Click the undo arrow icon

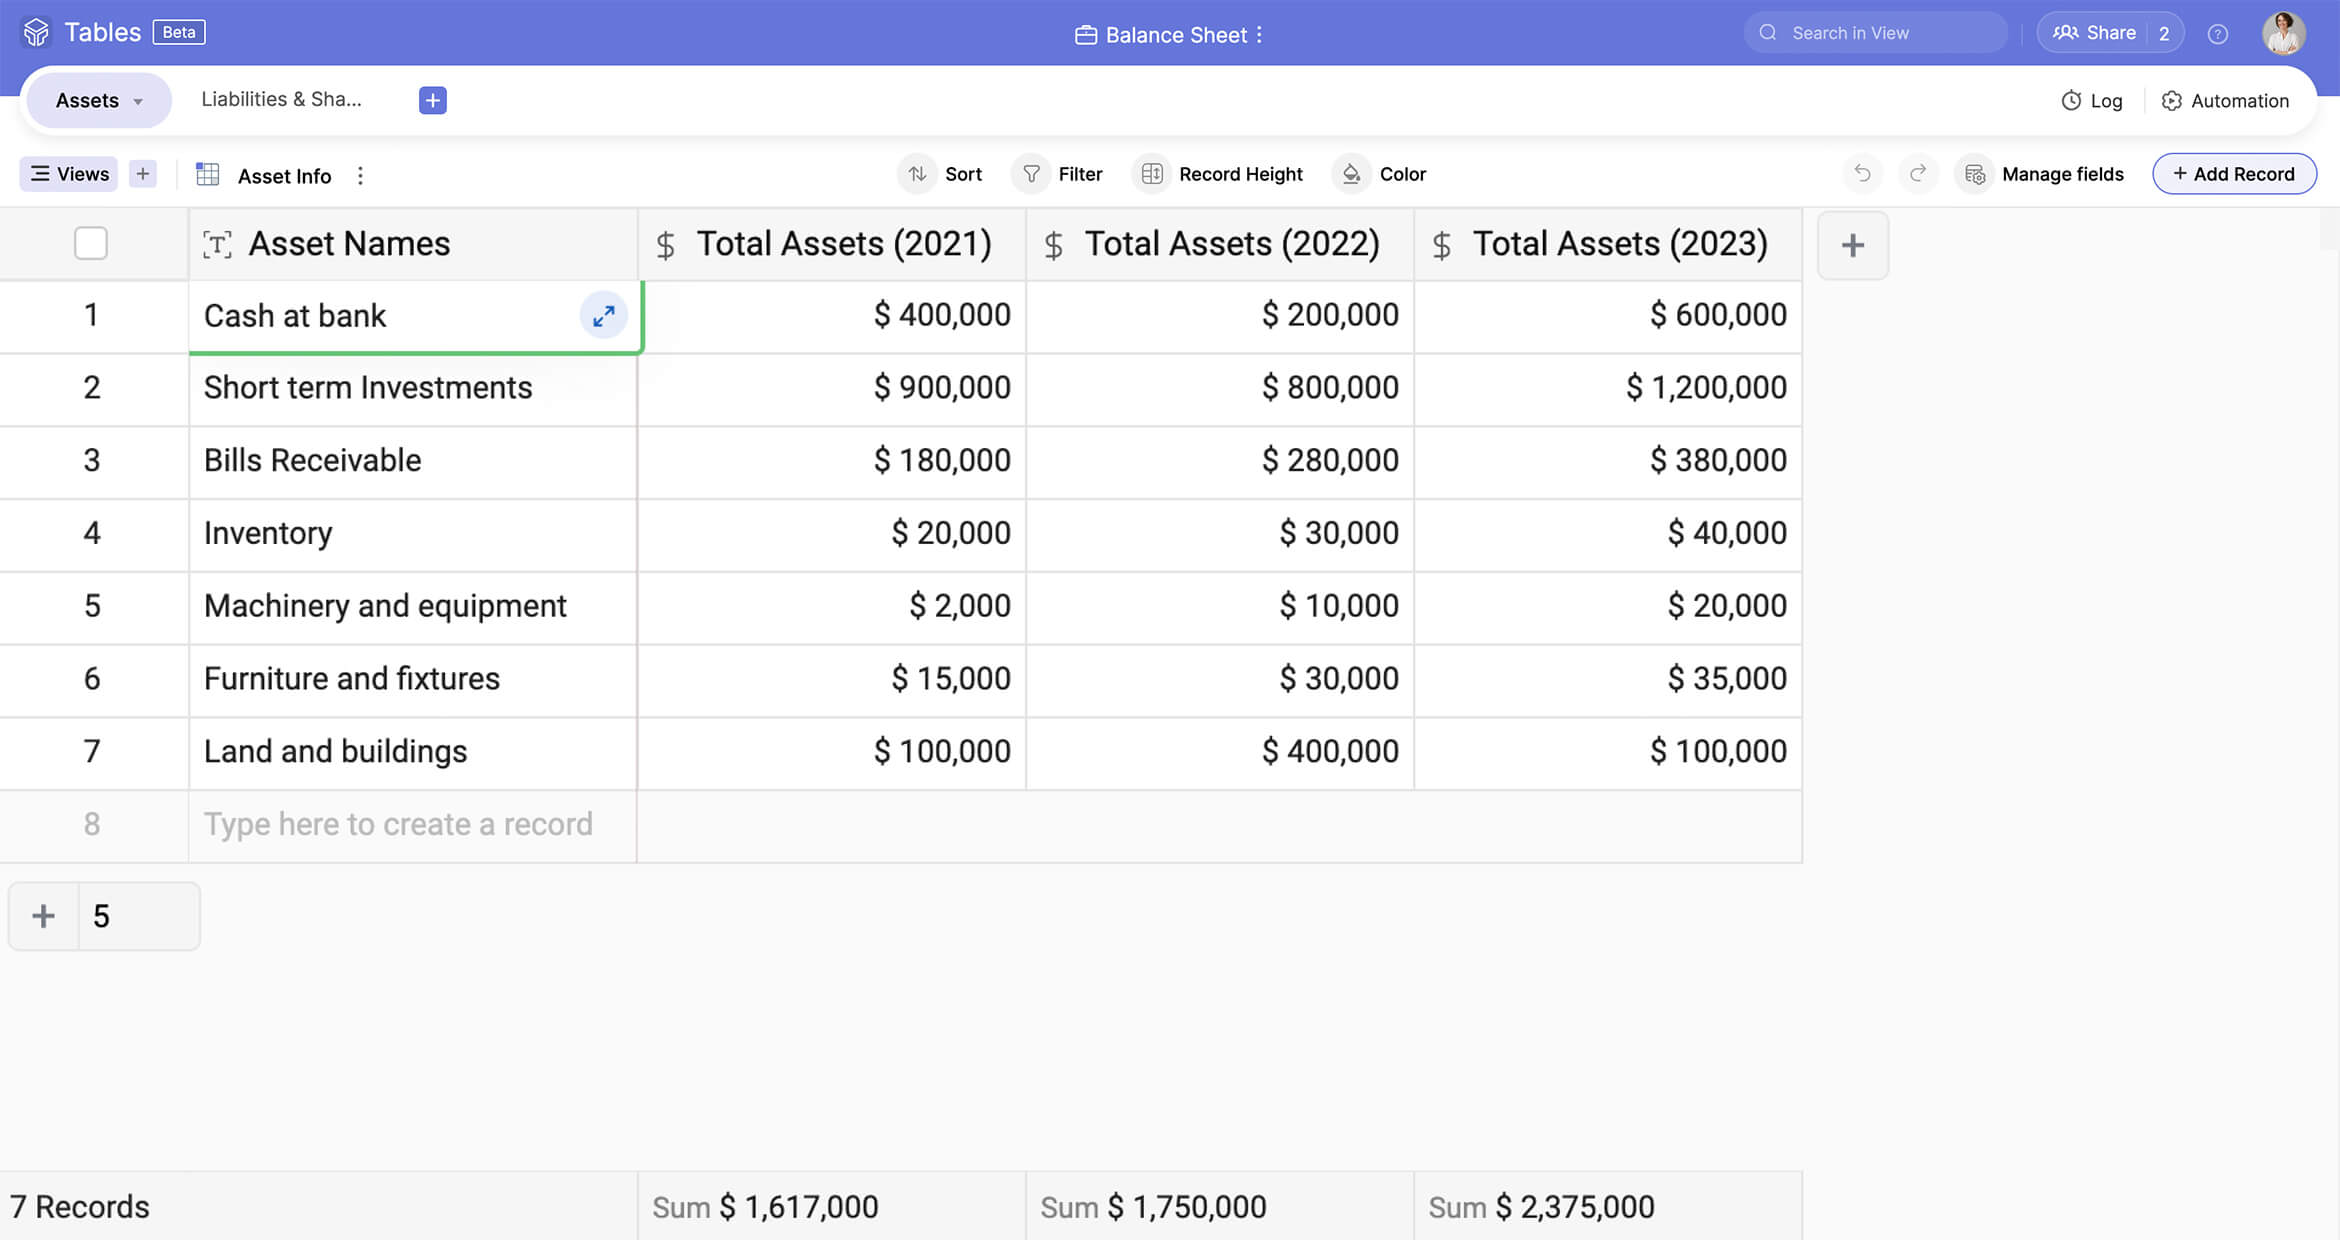(x=1862, y=174)
